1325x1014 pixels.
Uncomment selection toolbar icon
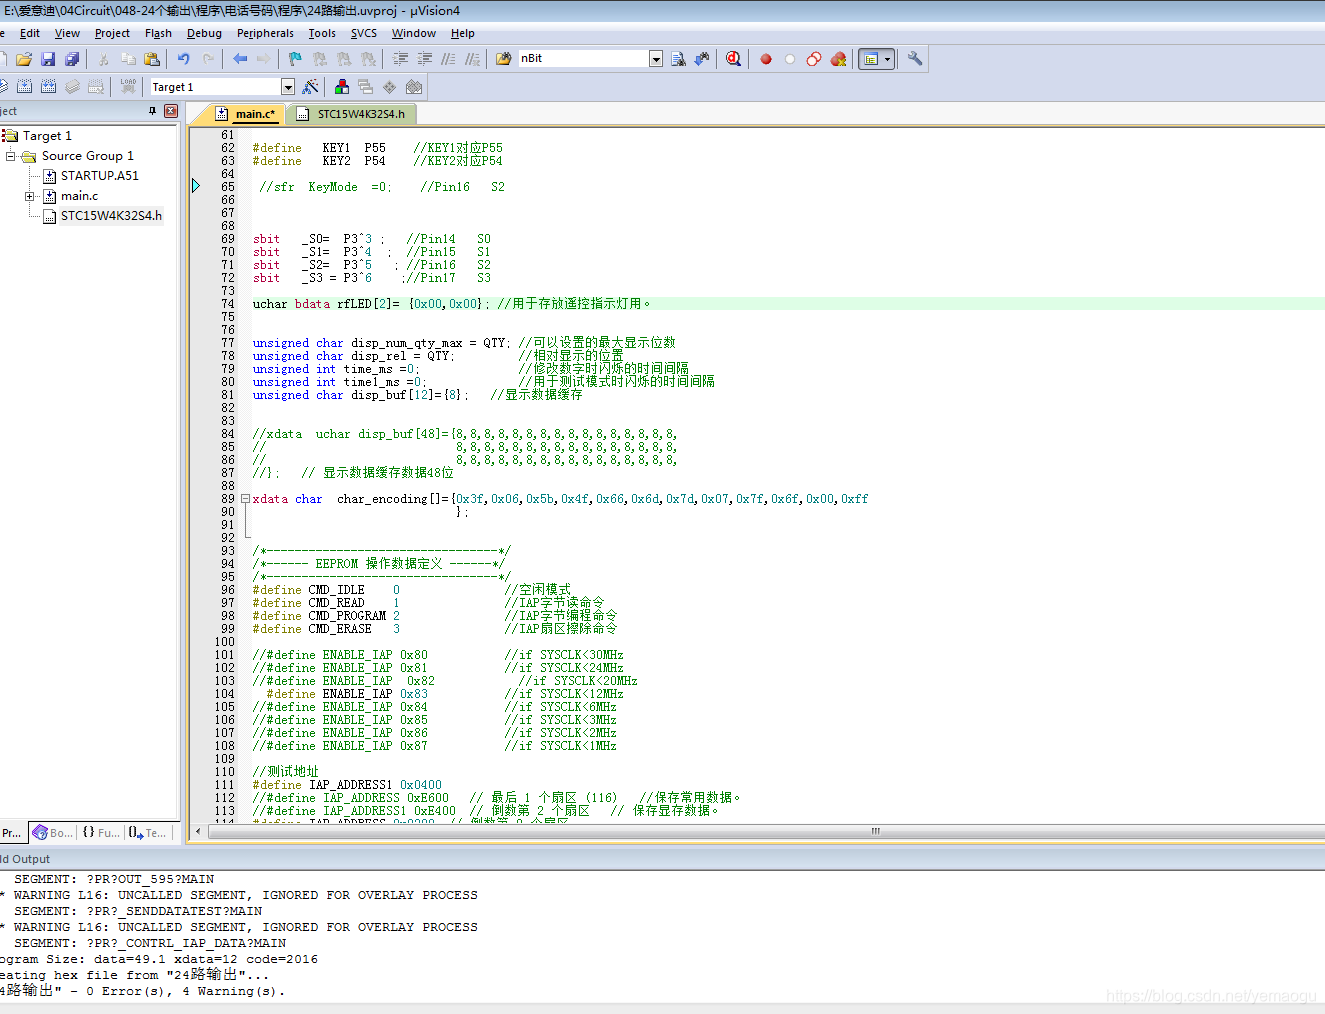click(473, 59)
